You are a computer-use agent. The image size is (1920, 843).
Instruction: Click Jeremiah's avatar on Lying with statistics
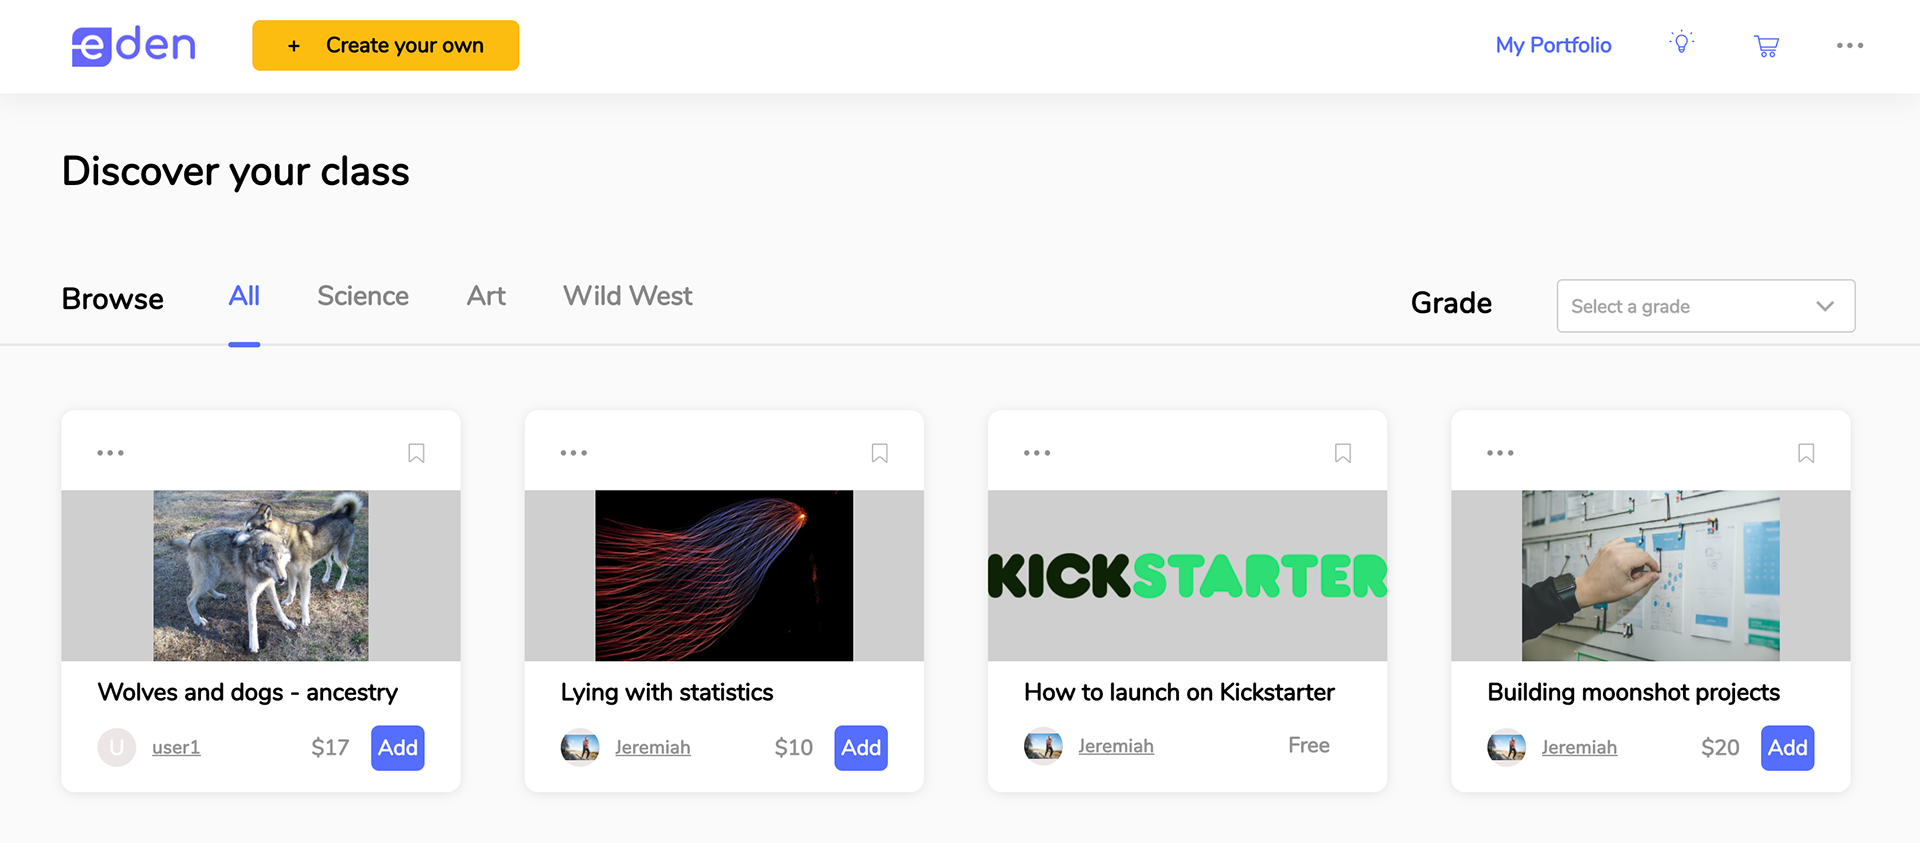tap(580, 747)
